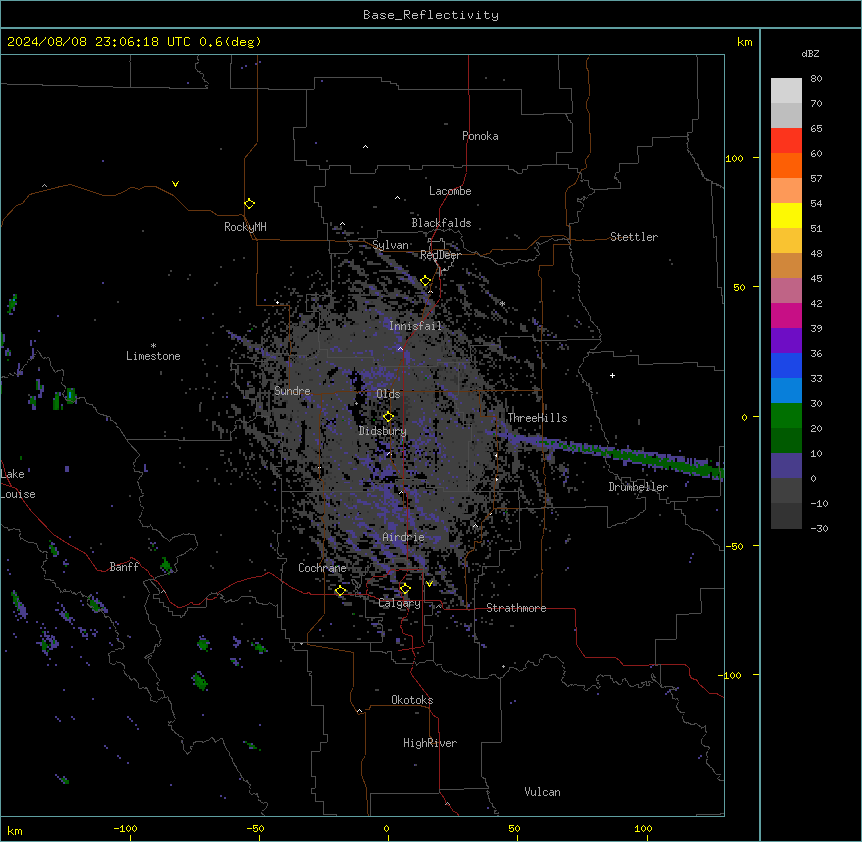Click the Innisfail label
862x842 pixels.
point(415,326)
